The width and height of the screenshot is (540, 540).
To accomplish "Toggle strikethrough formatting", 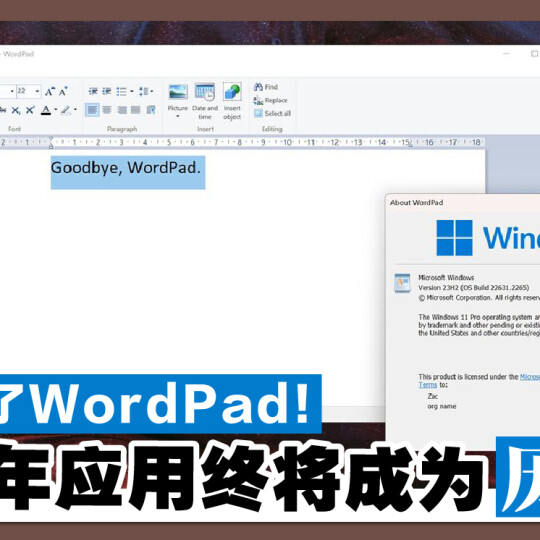I will click(x=3, y=110).
